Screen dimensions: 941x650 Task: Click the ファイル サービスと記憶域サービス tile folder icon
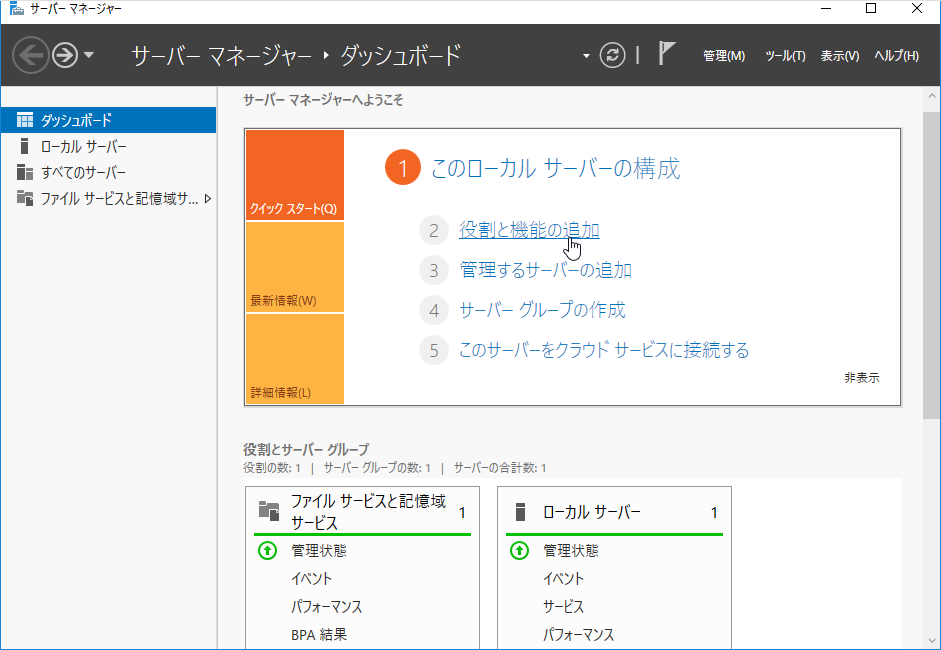tap(268, 512)
